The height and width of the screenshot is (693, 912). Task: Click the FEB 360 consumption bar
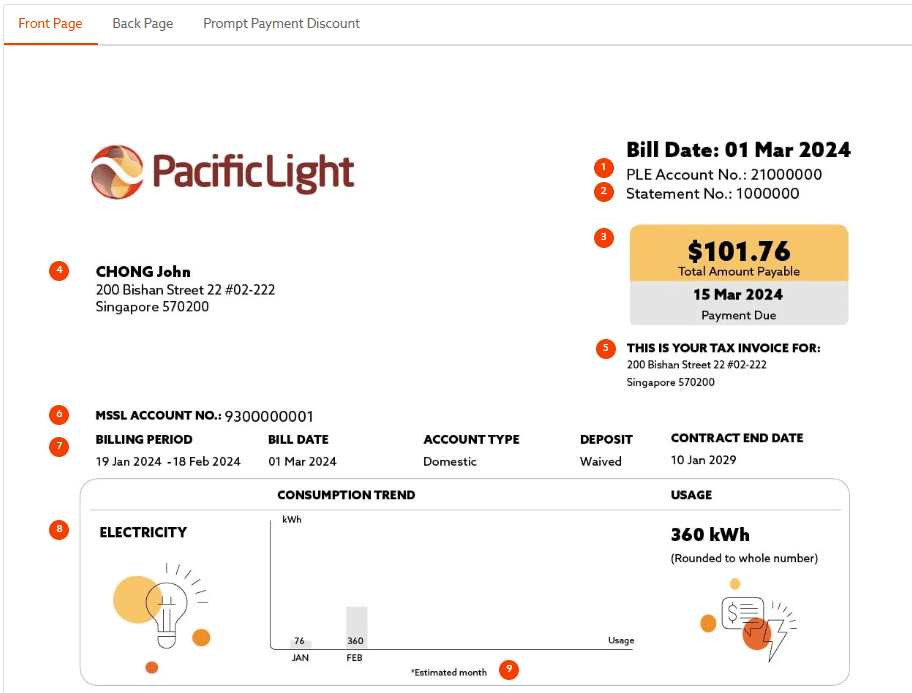click(357, 627)
